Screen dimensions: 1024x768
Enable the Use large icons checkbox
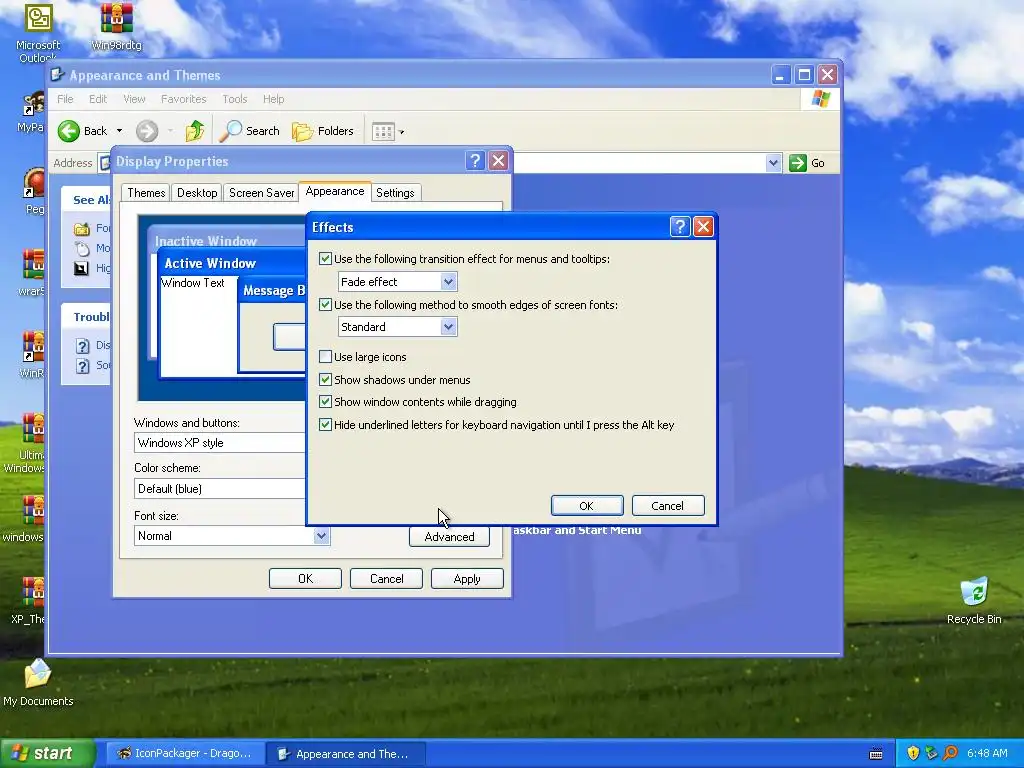pos(325,357)
